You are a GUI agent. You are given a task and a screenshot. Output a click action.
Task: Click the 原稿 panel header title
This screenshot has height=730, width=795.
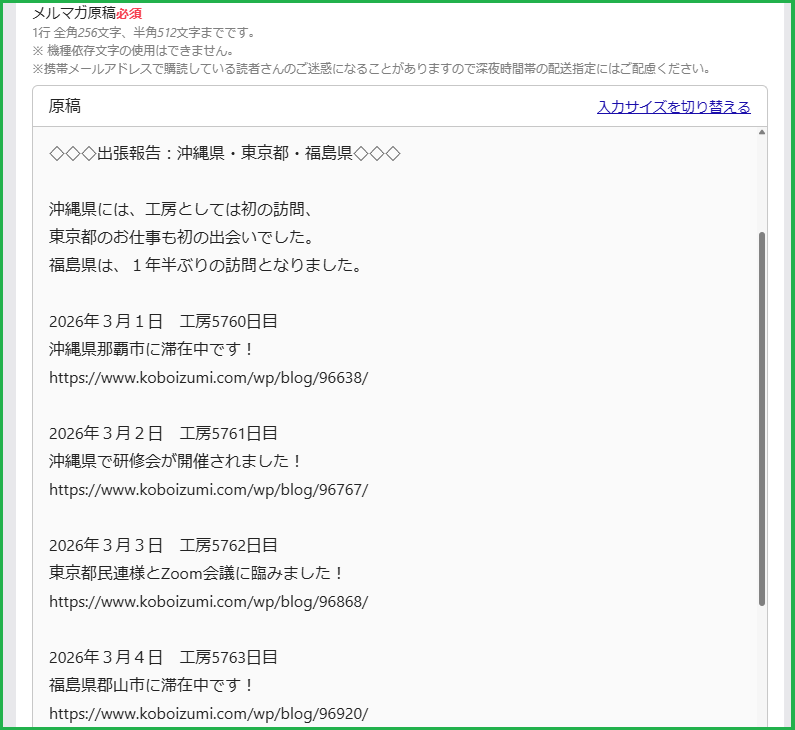(65, 106)
